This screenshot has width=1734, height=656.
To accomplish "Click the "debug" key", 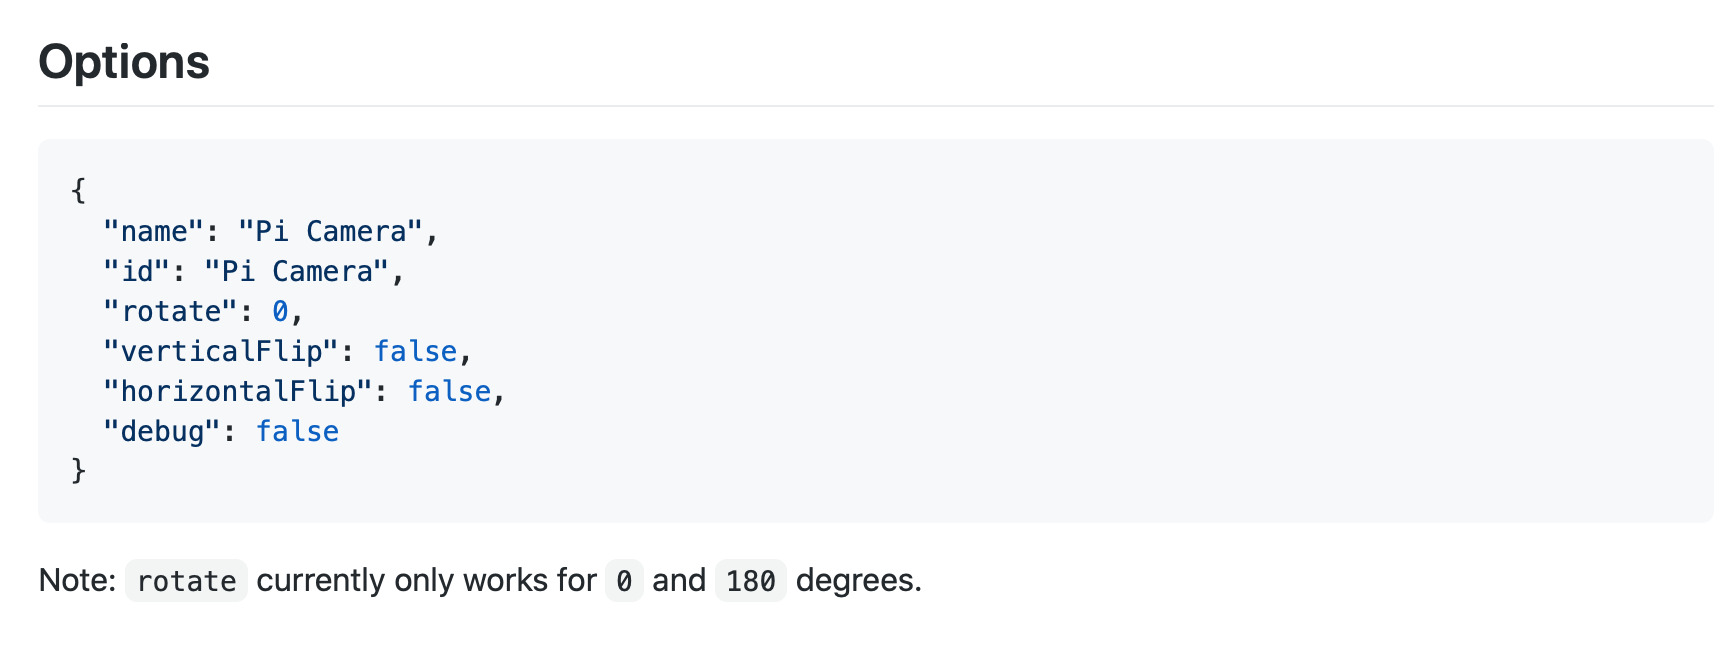I will pos(162,431).
